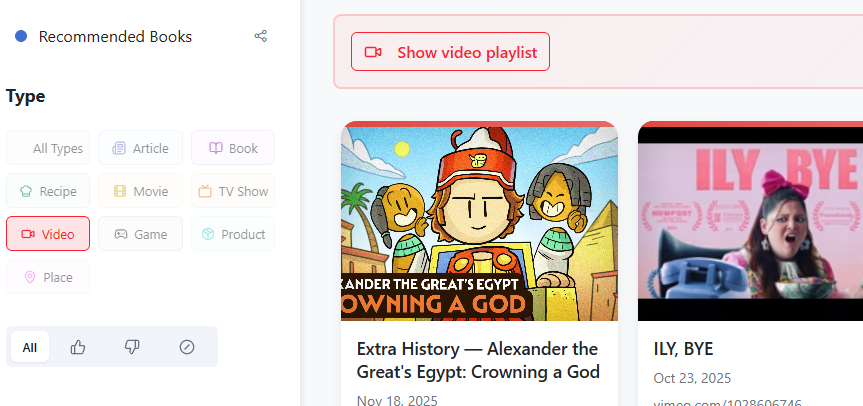Filter by Game type
Screen dimensions: 863x406
[x=140, y=234]
